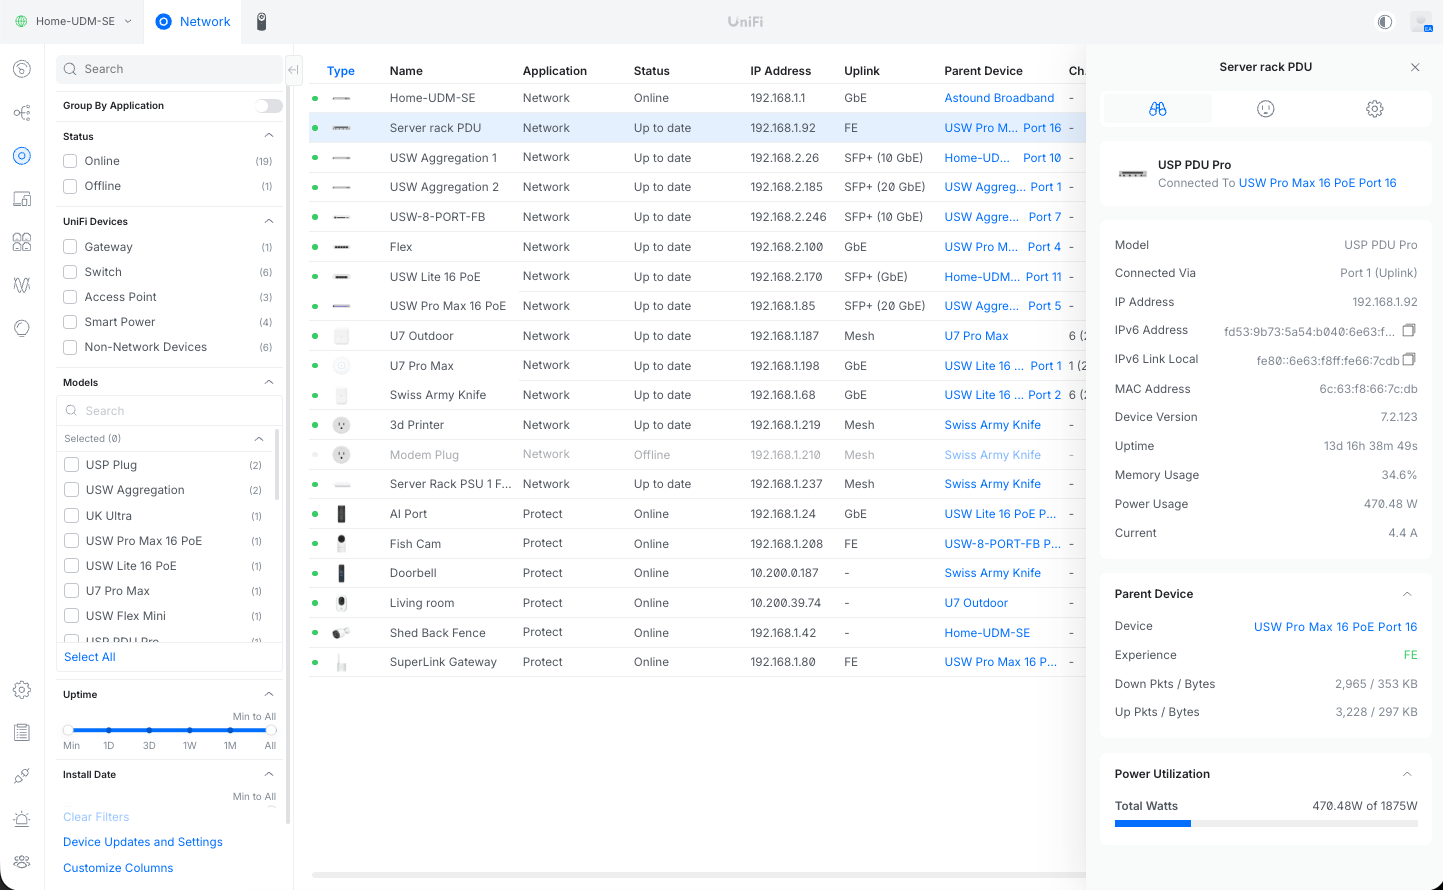Viewport: 1443px width, 890px height.
Task: Open the topology icon in left sidebar
Action: (x=21, y=112)
